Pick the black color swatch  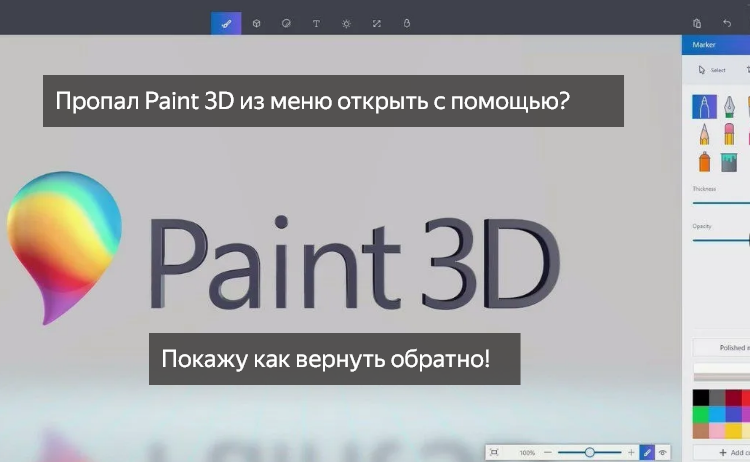click(701, 398)
